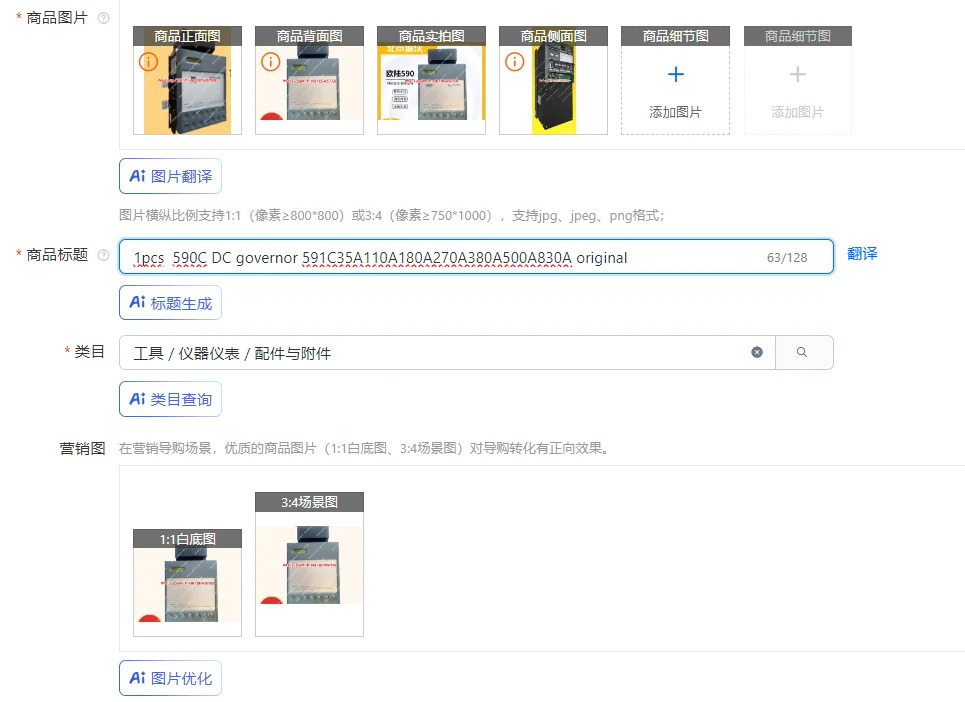Click the 63/128 character counter text
The width and height of the screenshot is (965, 702).
click(787, 258)
